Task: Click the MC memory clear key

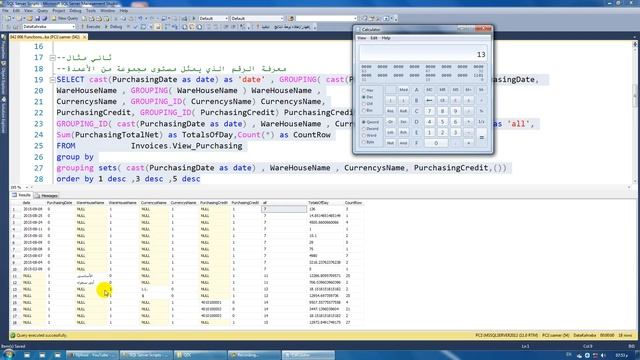Action: [429, 90]
